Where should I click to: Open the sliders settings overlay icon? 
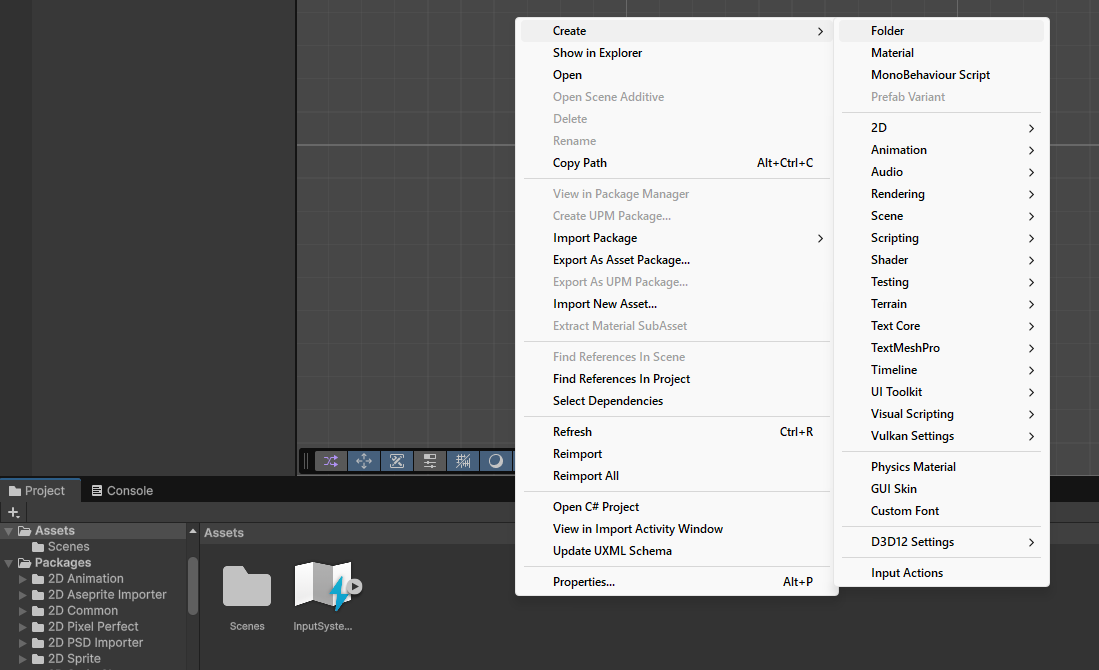(430, 461)
